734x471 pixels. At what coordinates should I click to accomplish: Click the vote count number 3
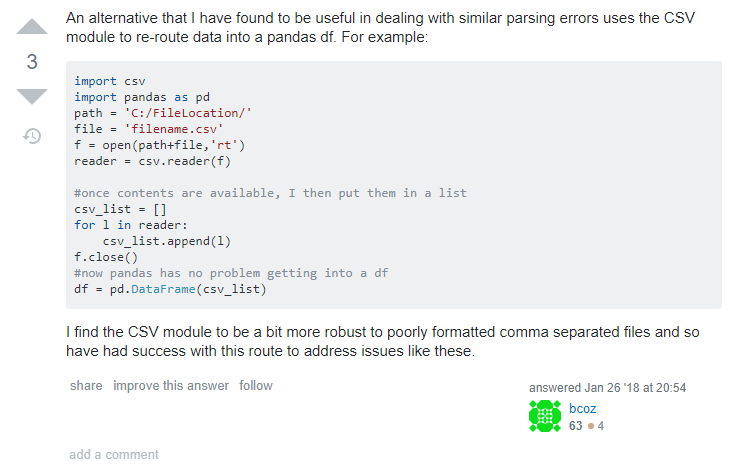point(32,62)
